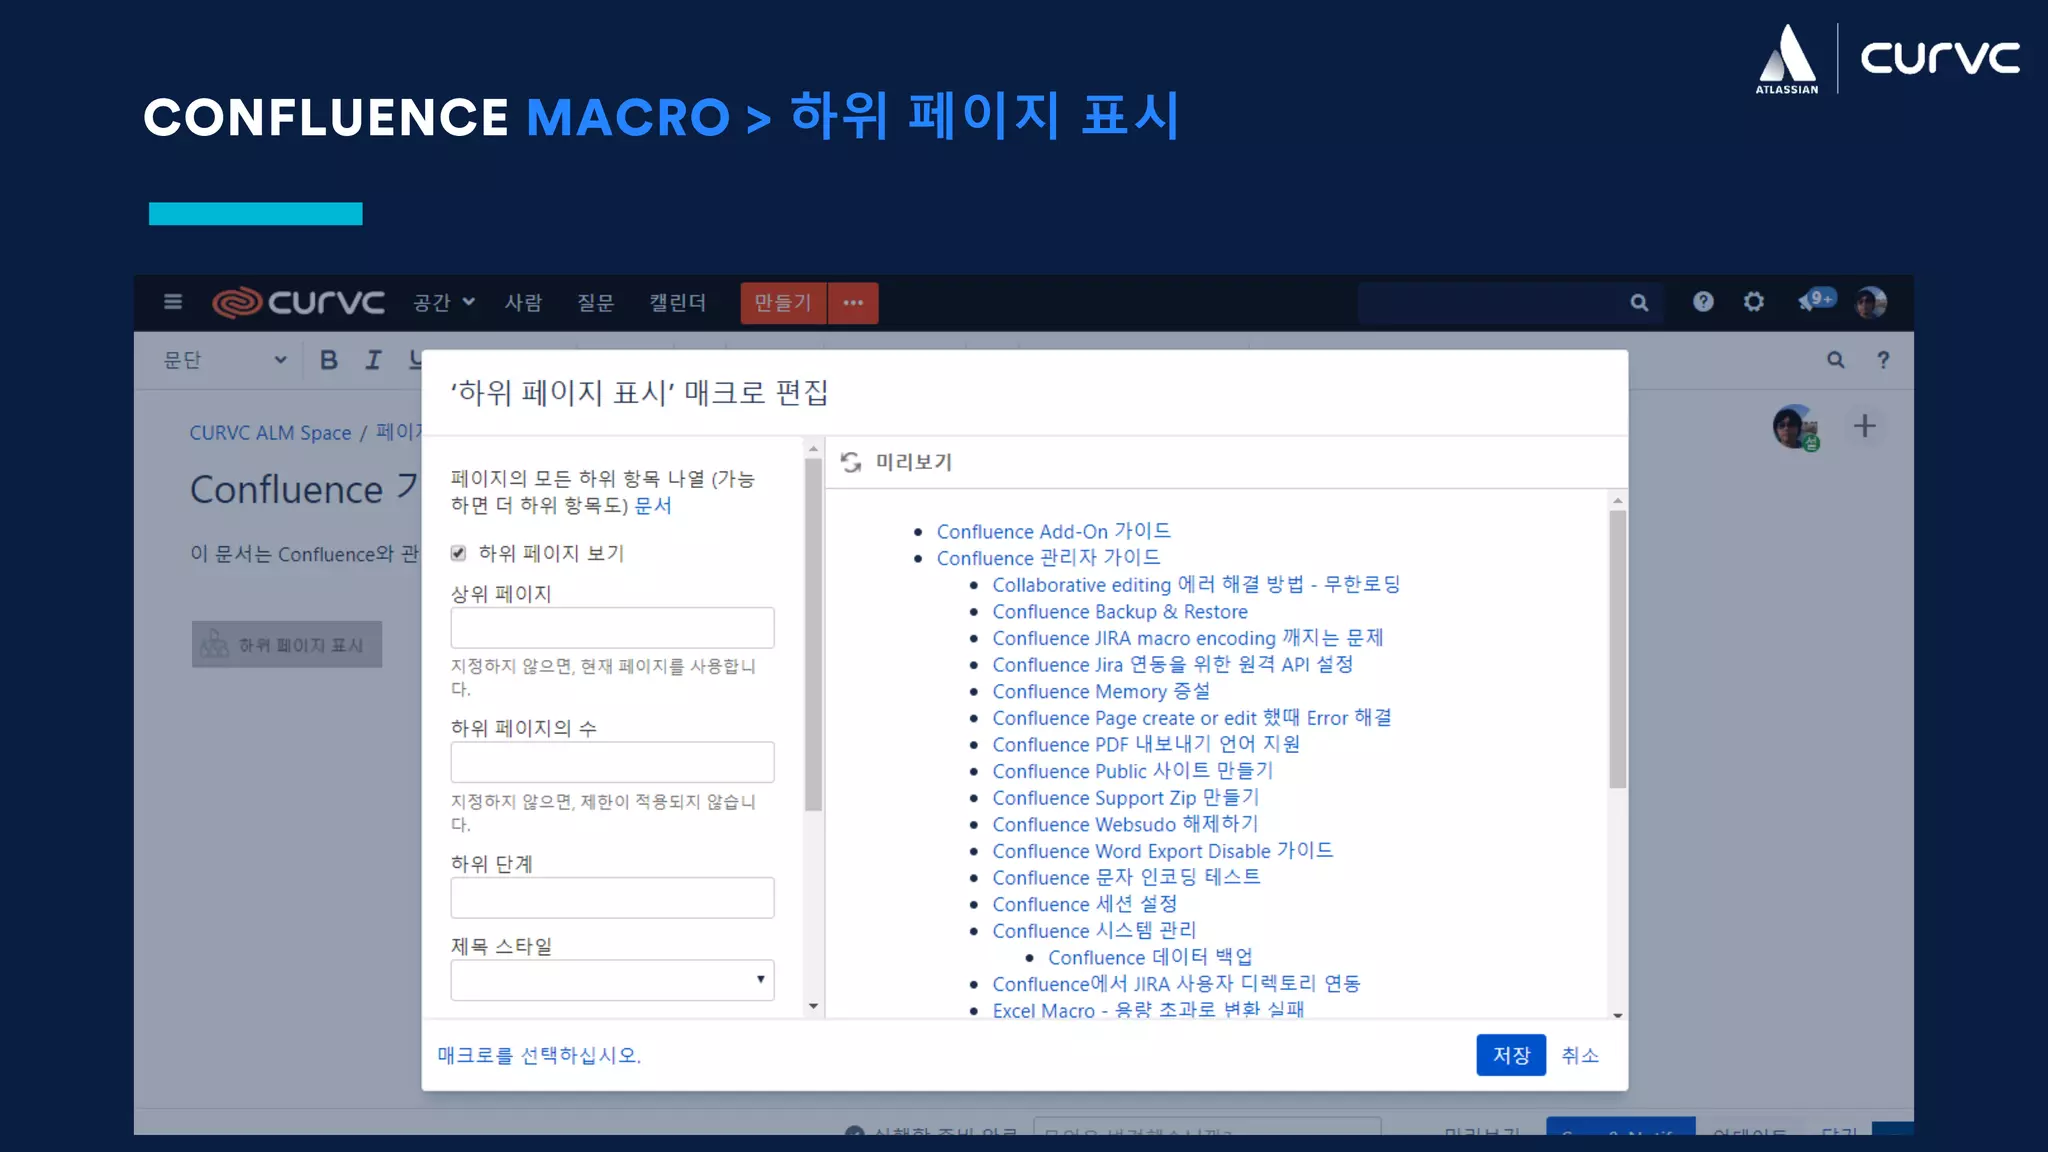Open the notifications 9+ icon
The width and height of the screenshot is (2048, 1152).
(1816, 299)
